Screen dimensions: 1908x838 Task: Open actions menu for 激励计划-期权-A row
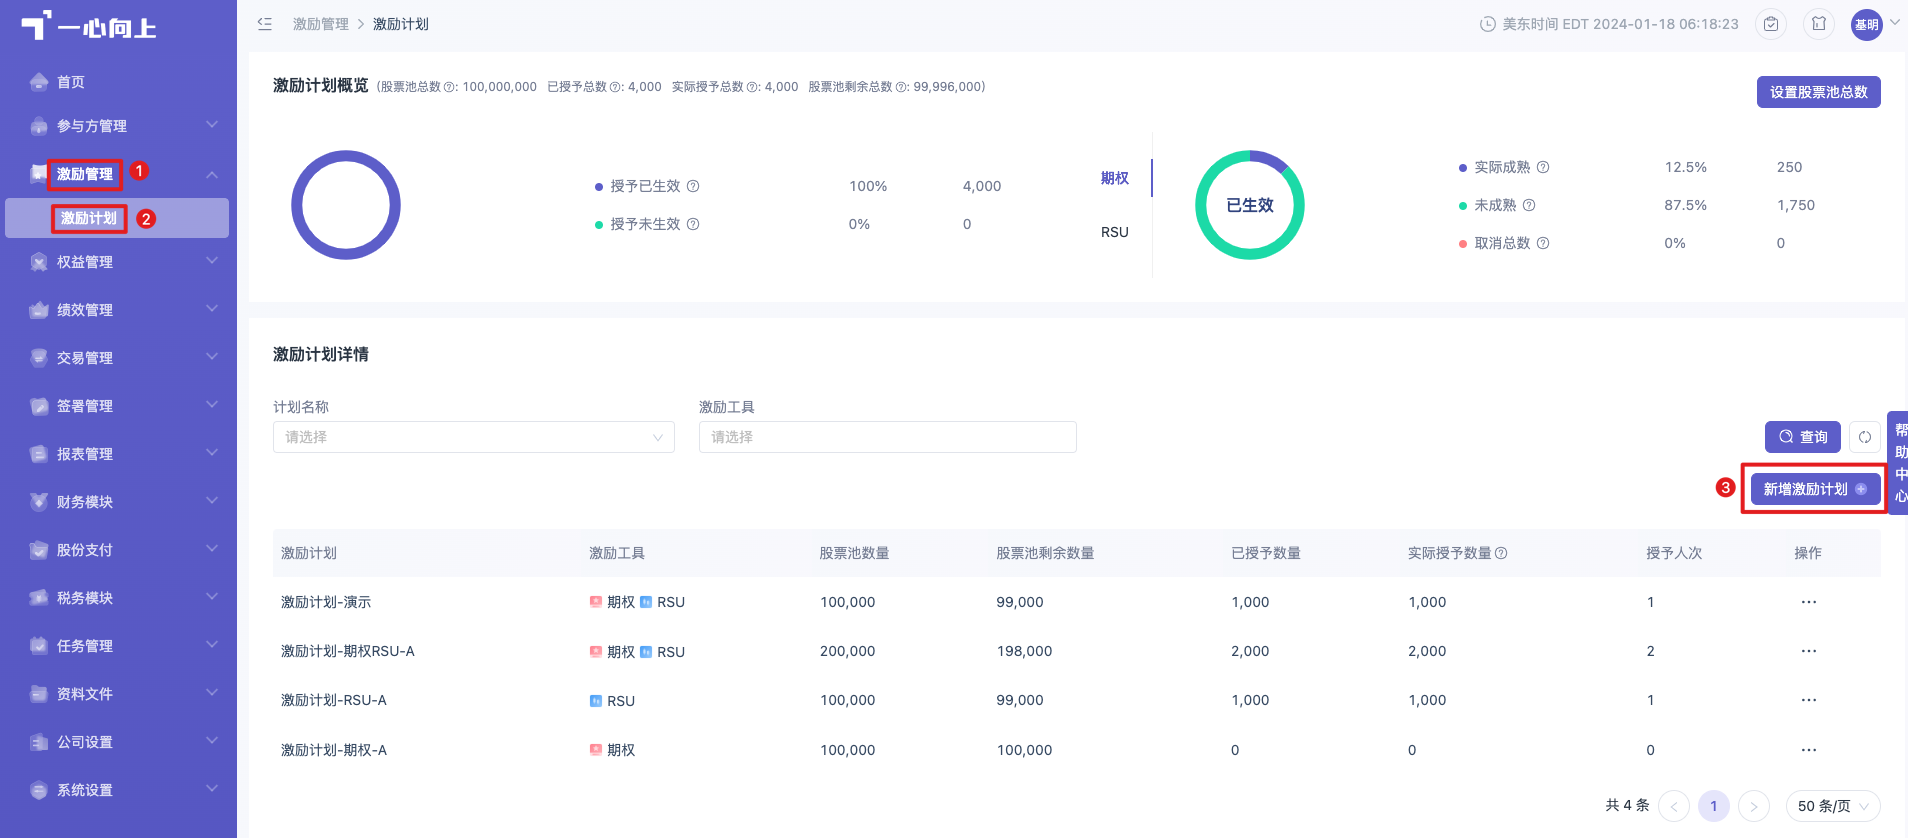click(1809, 750)
